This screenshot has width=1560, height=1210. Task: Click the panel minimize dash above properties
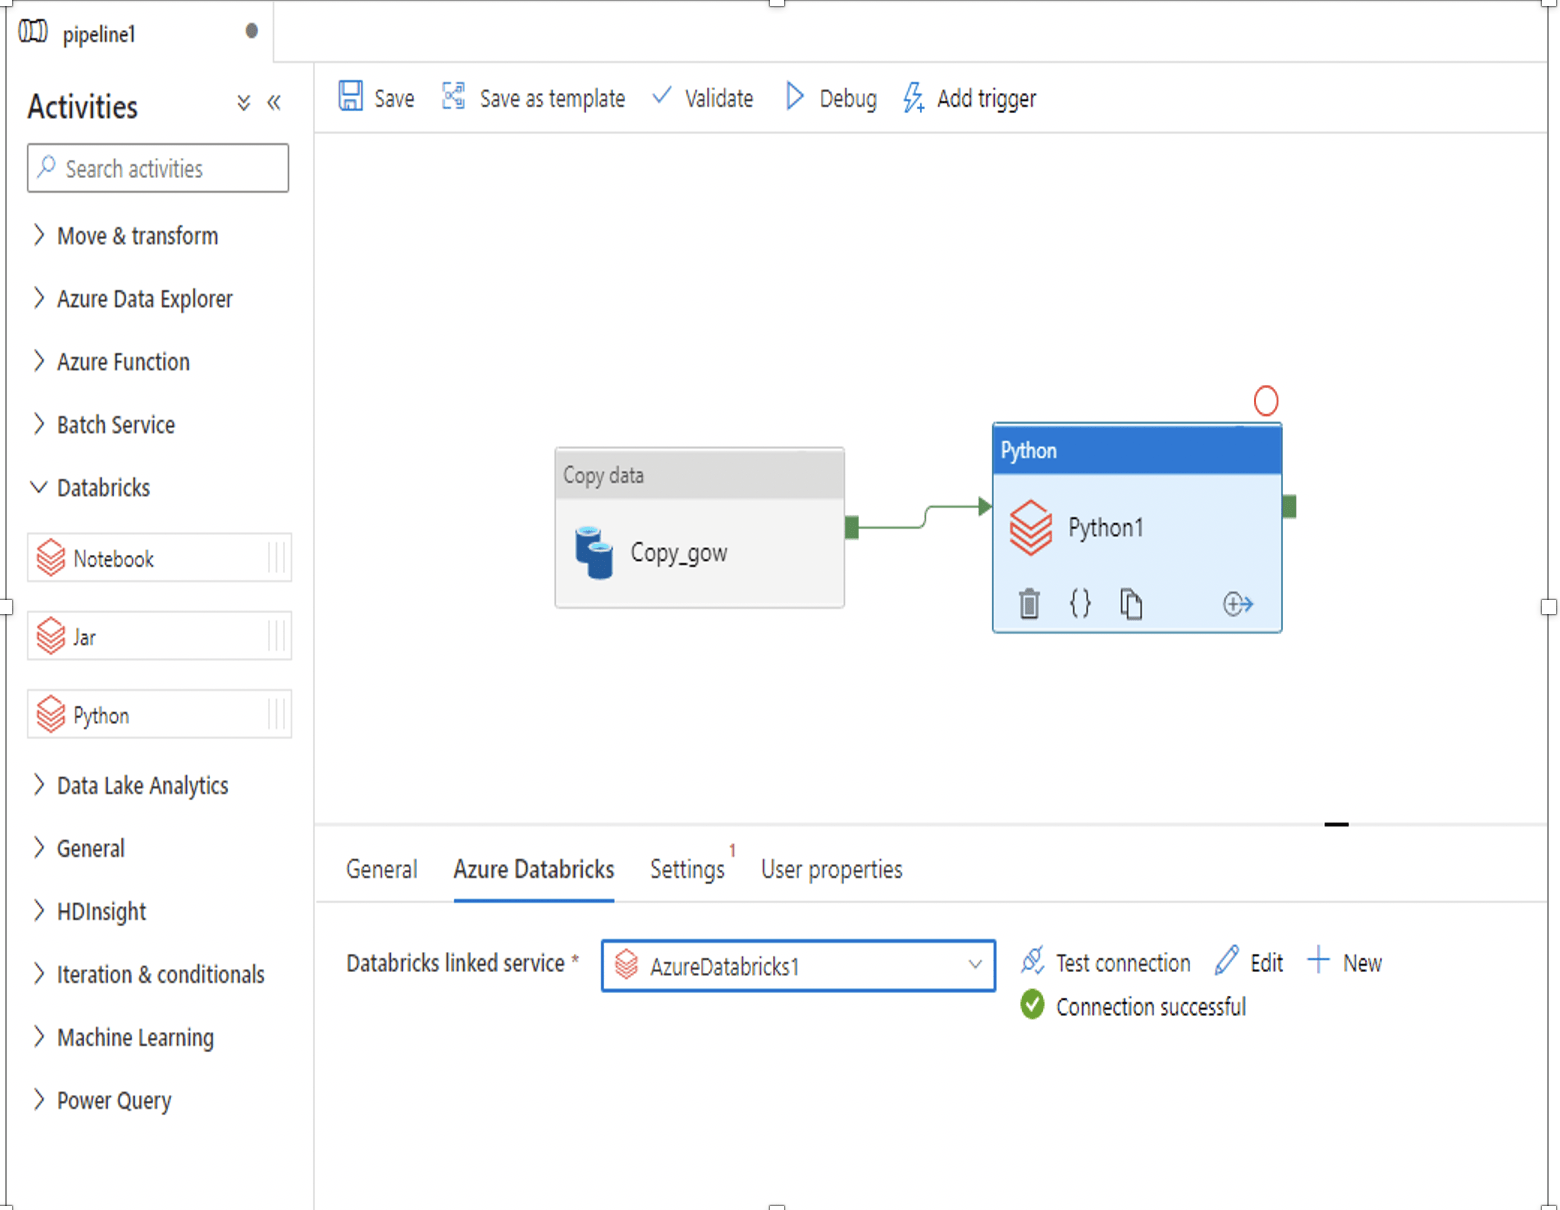click(1336, 824)
